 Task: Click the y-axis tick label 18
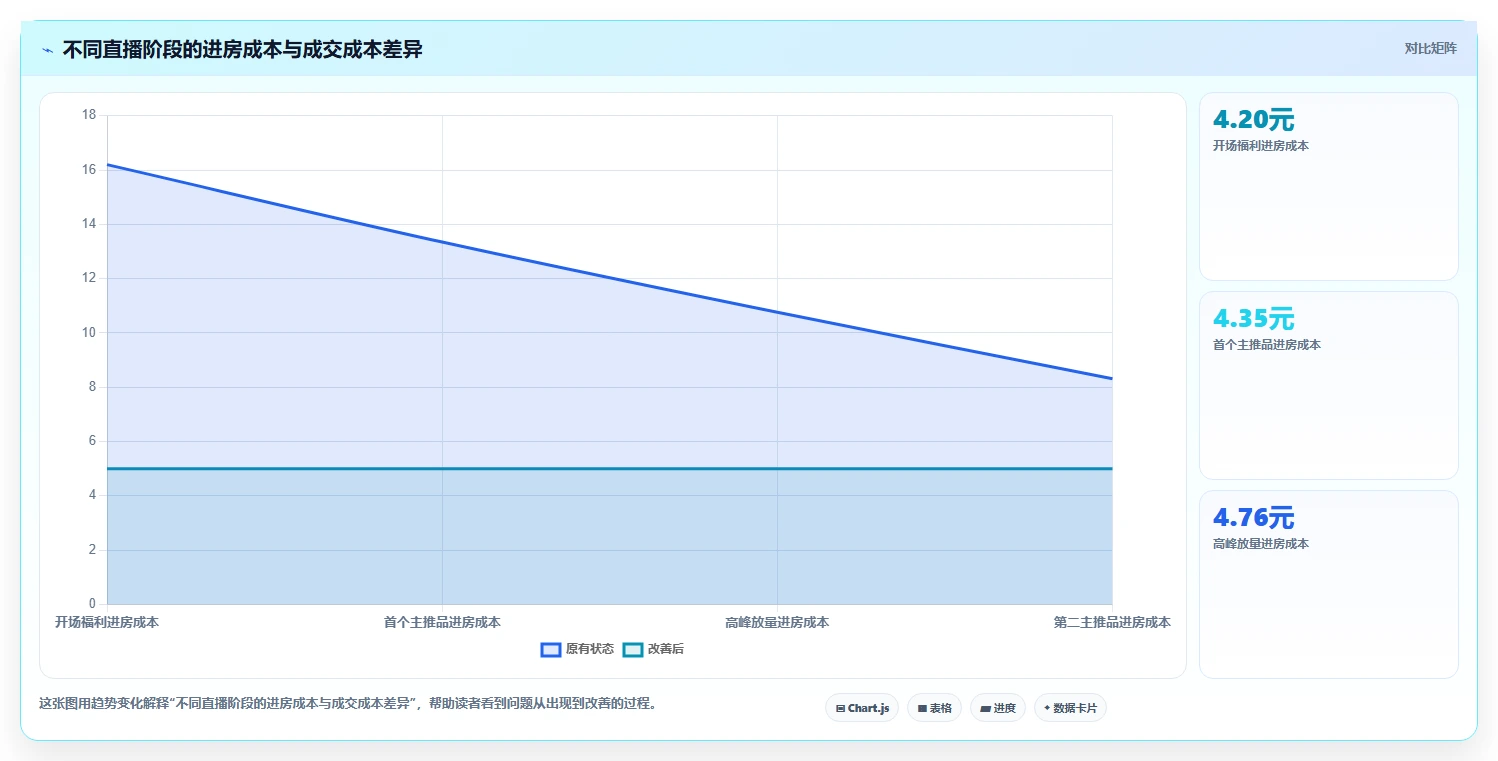click(x=89, y=115)
